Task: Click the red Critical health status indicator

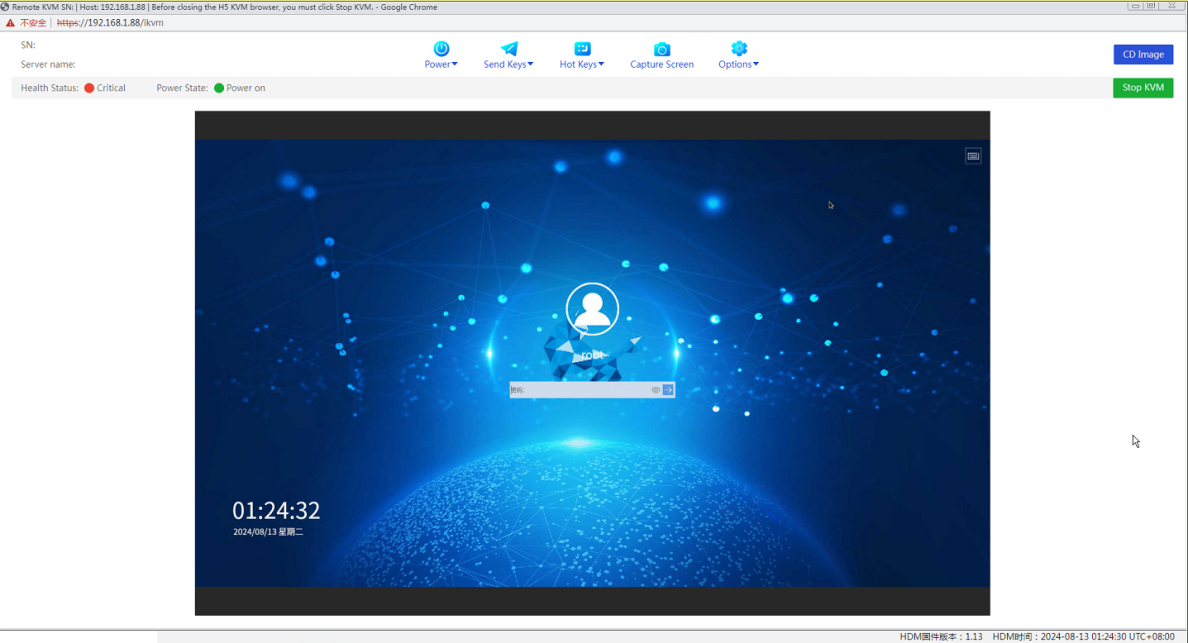Action: point(89,88)
